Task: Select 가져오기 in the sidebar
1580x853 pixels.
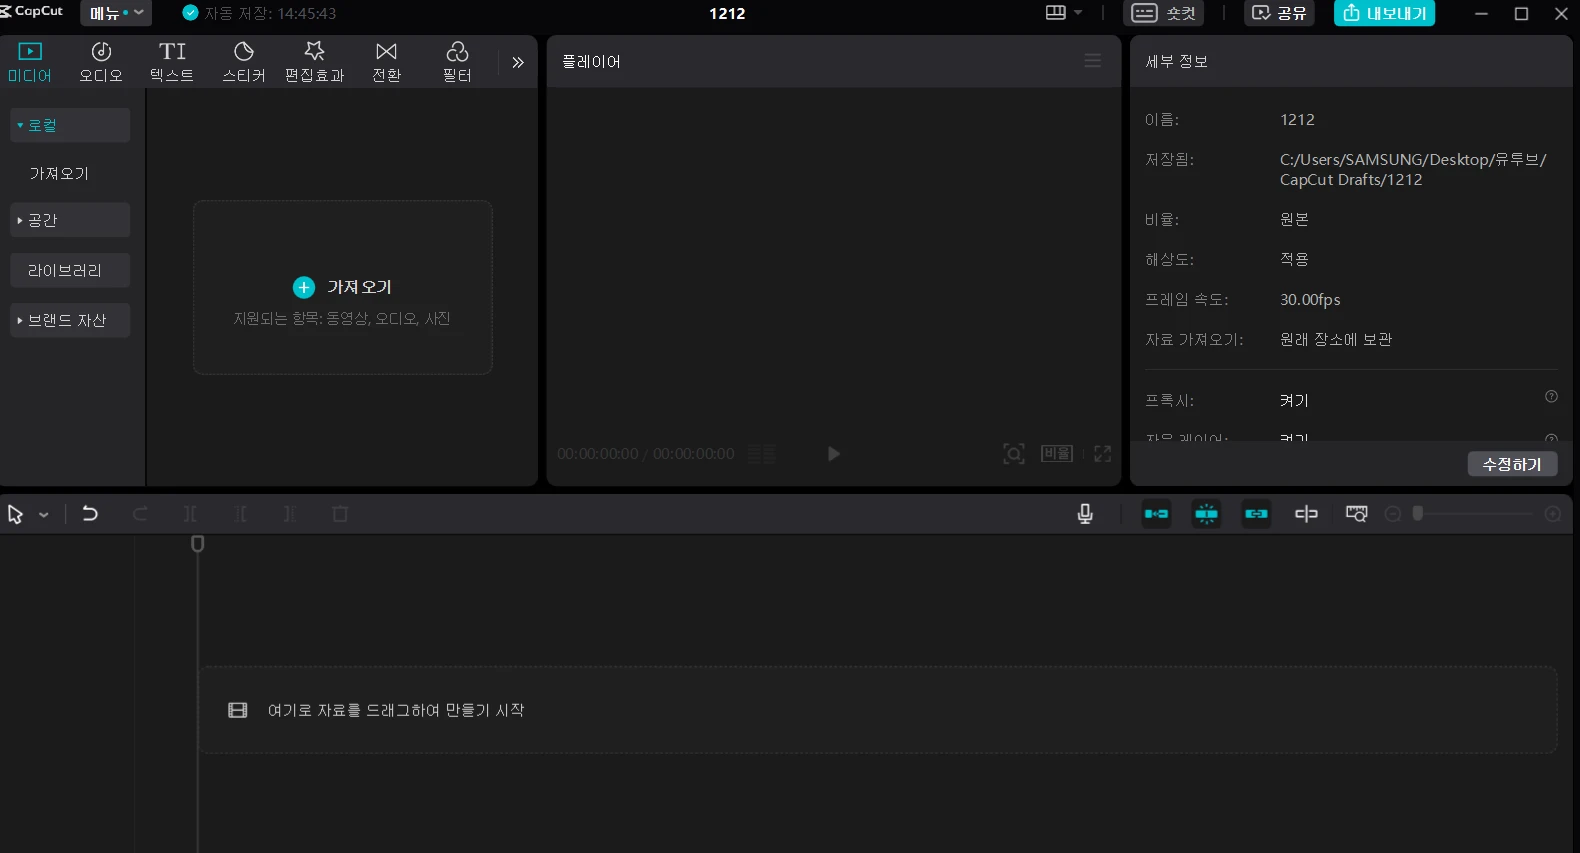Action: point(59,173)
